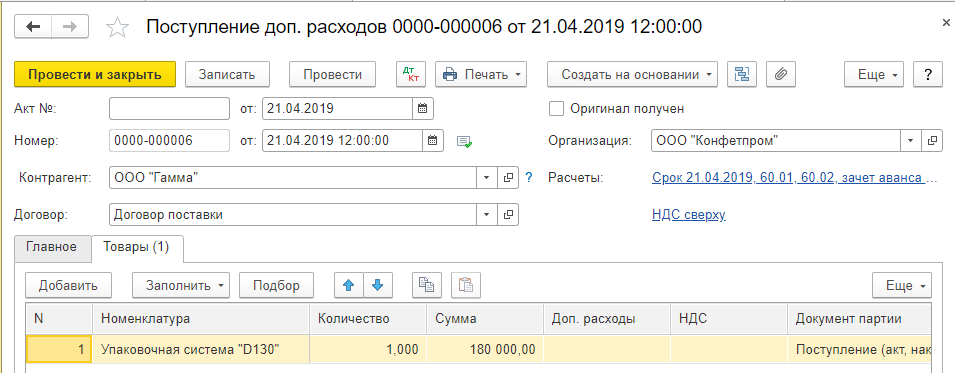Move row down with blue arrow

(378, 285)
